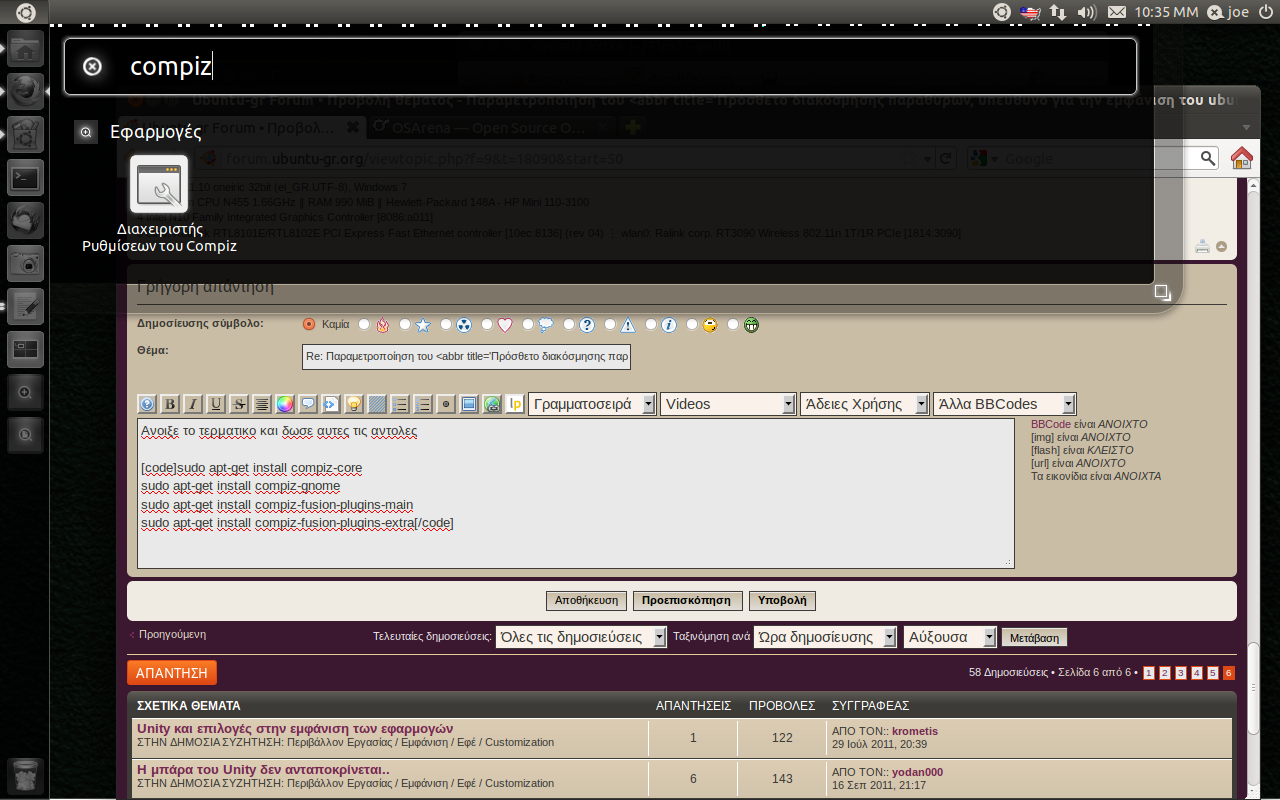Open the 'Η μπάρα του Unity δεν ανταποκρίνεται' topic
1280x800 pixels.
(x=263, y=770)
